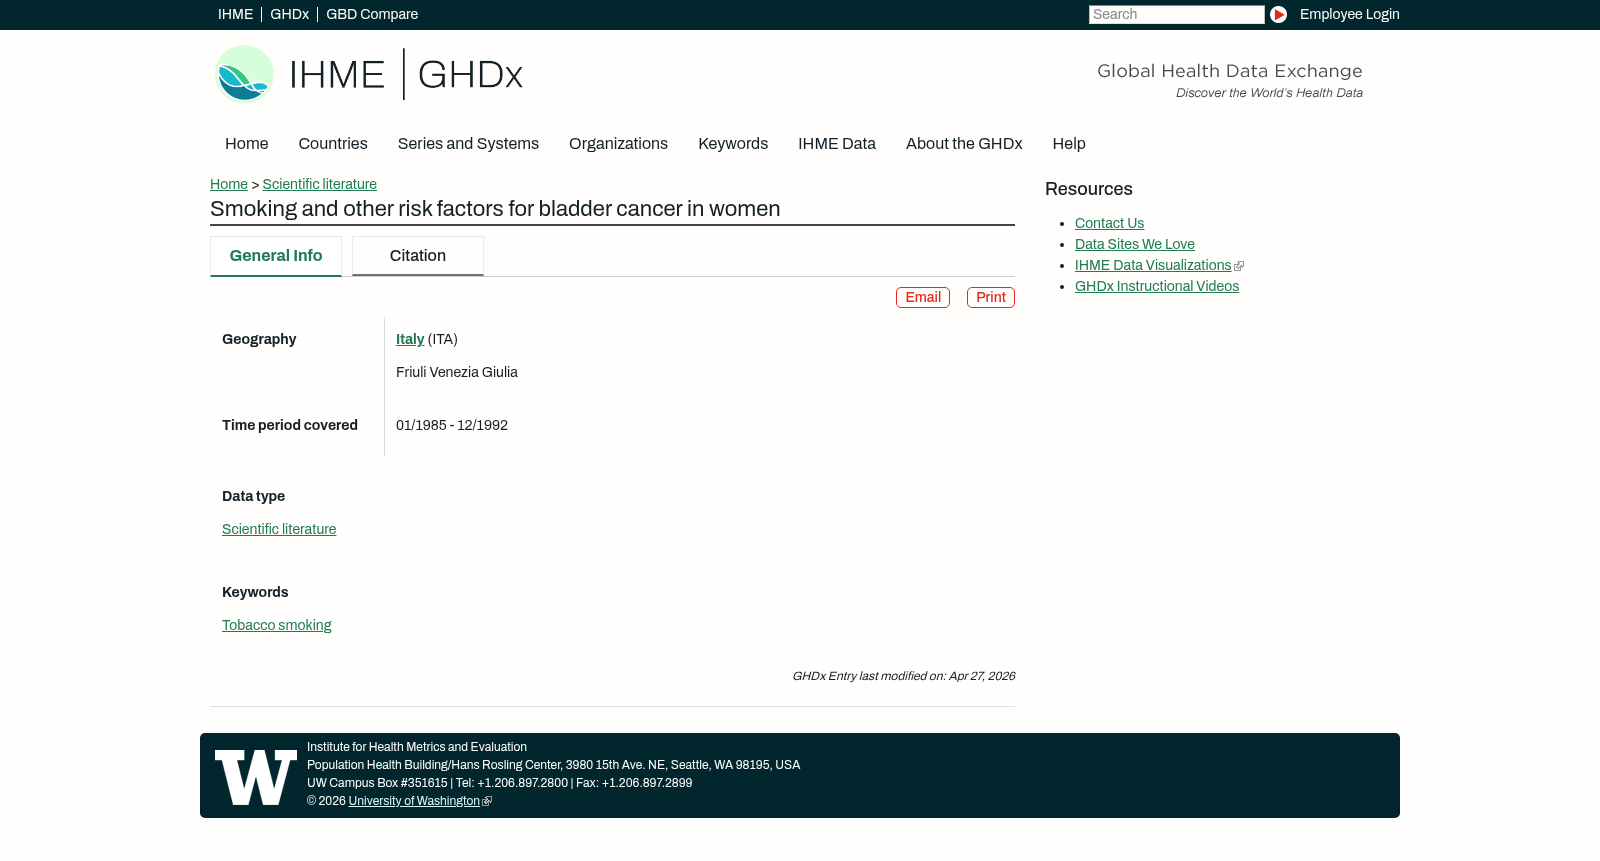The width and height of the screenshot is (1600, 861).
Task: Click Home breadcrumb link
Action: click(x=229, y=185)
